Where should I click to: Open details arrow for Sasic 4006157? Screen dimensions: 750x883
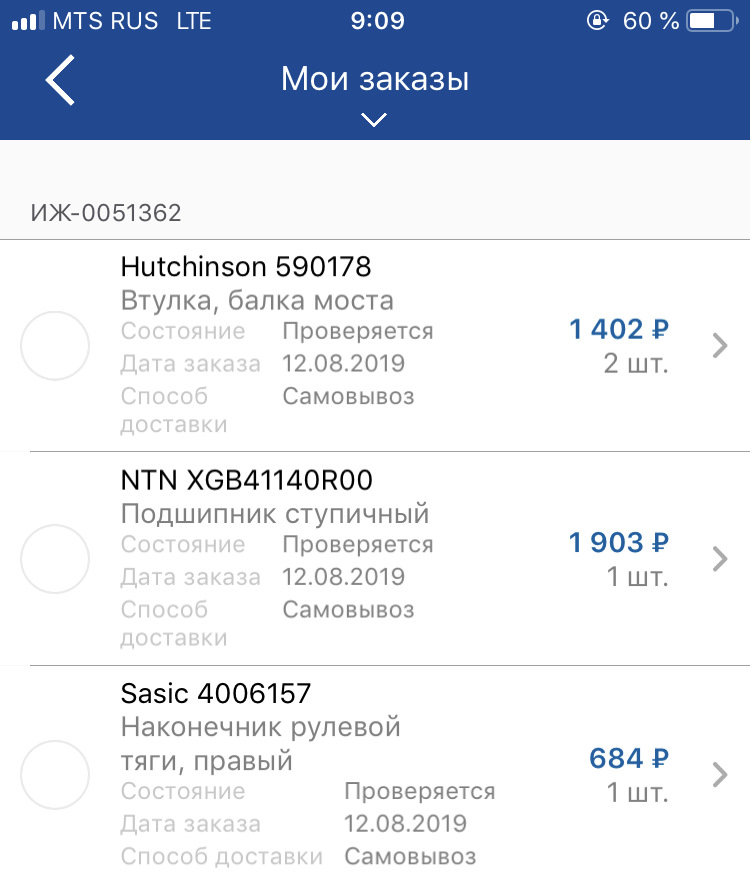tap(719, 775)
